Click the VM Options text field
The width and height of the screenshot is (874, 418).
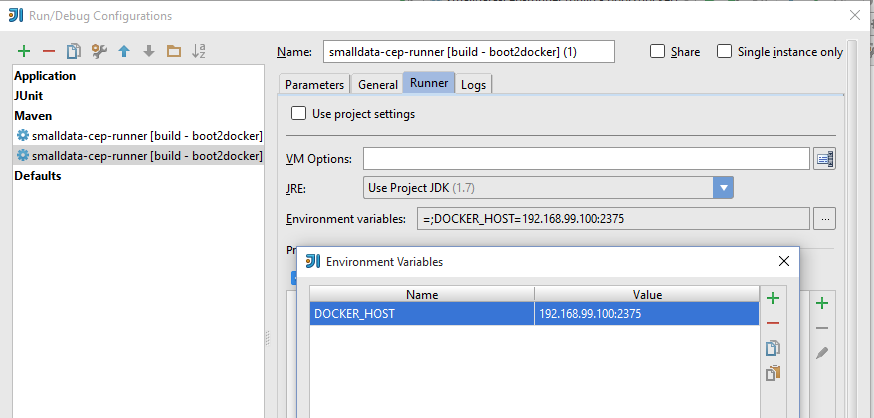(585, 159)
